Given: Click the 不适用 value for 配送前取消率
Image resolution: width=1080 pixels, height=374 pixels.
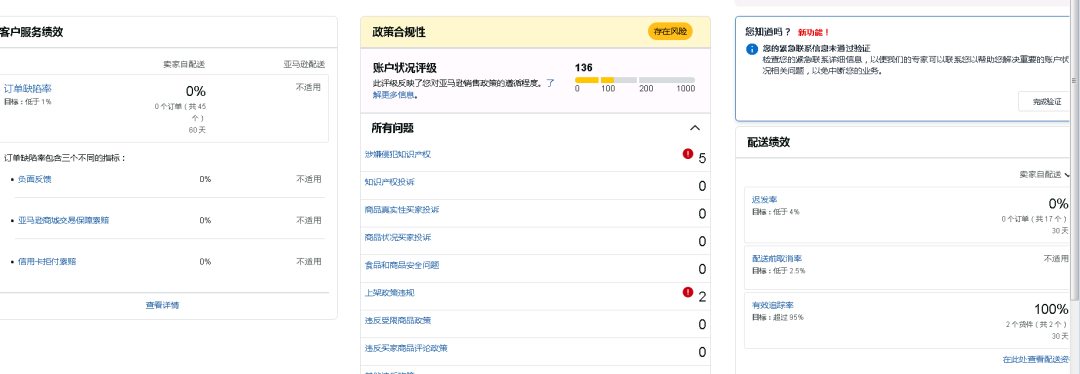Looking at the screenshot, I should pos(1056,258).
